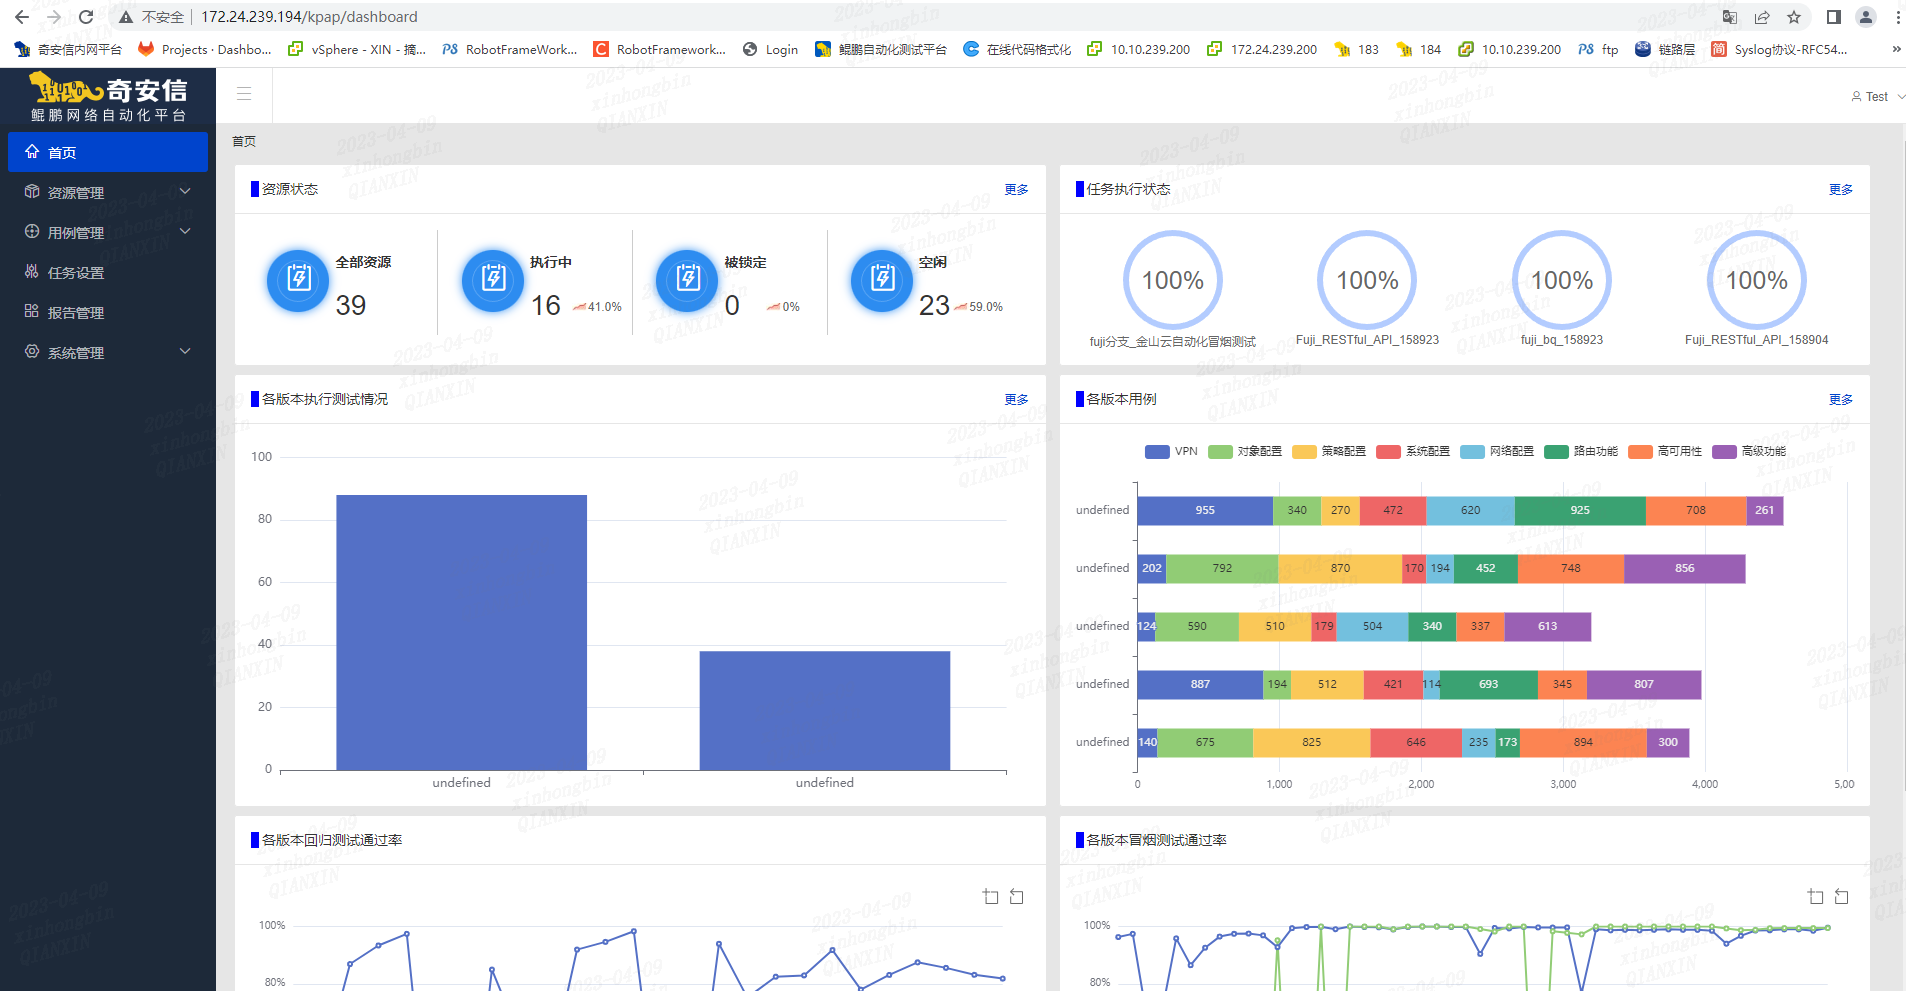This screenshot has width=1906, height=991.
Task: Click the Fuji_RESTful_API_158904 progress ring
Action: [1756, 280]
